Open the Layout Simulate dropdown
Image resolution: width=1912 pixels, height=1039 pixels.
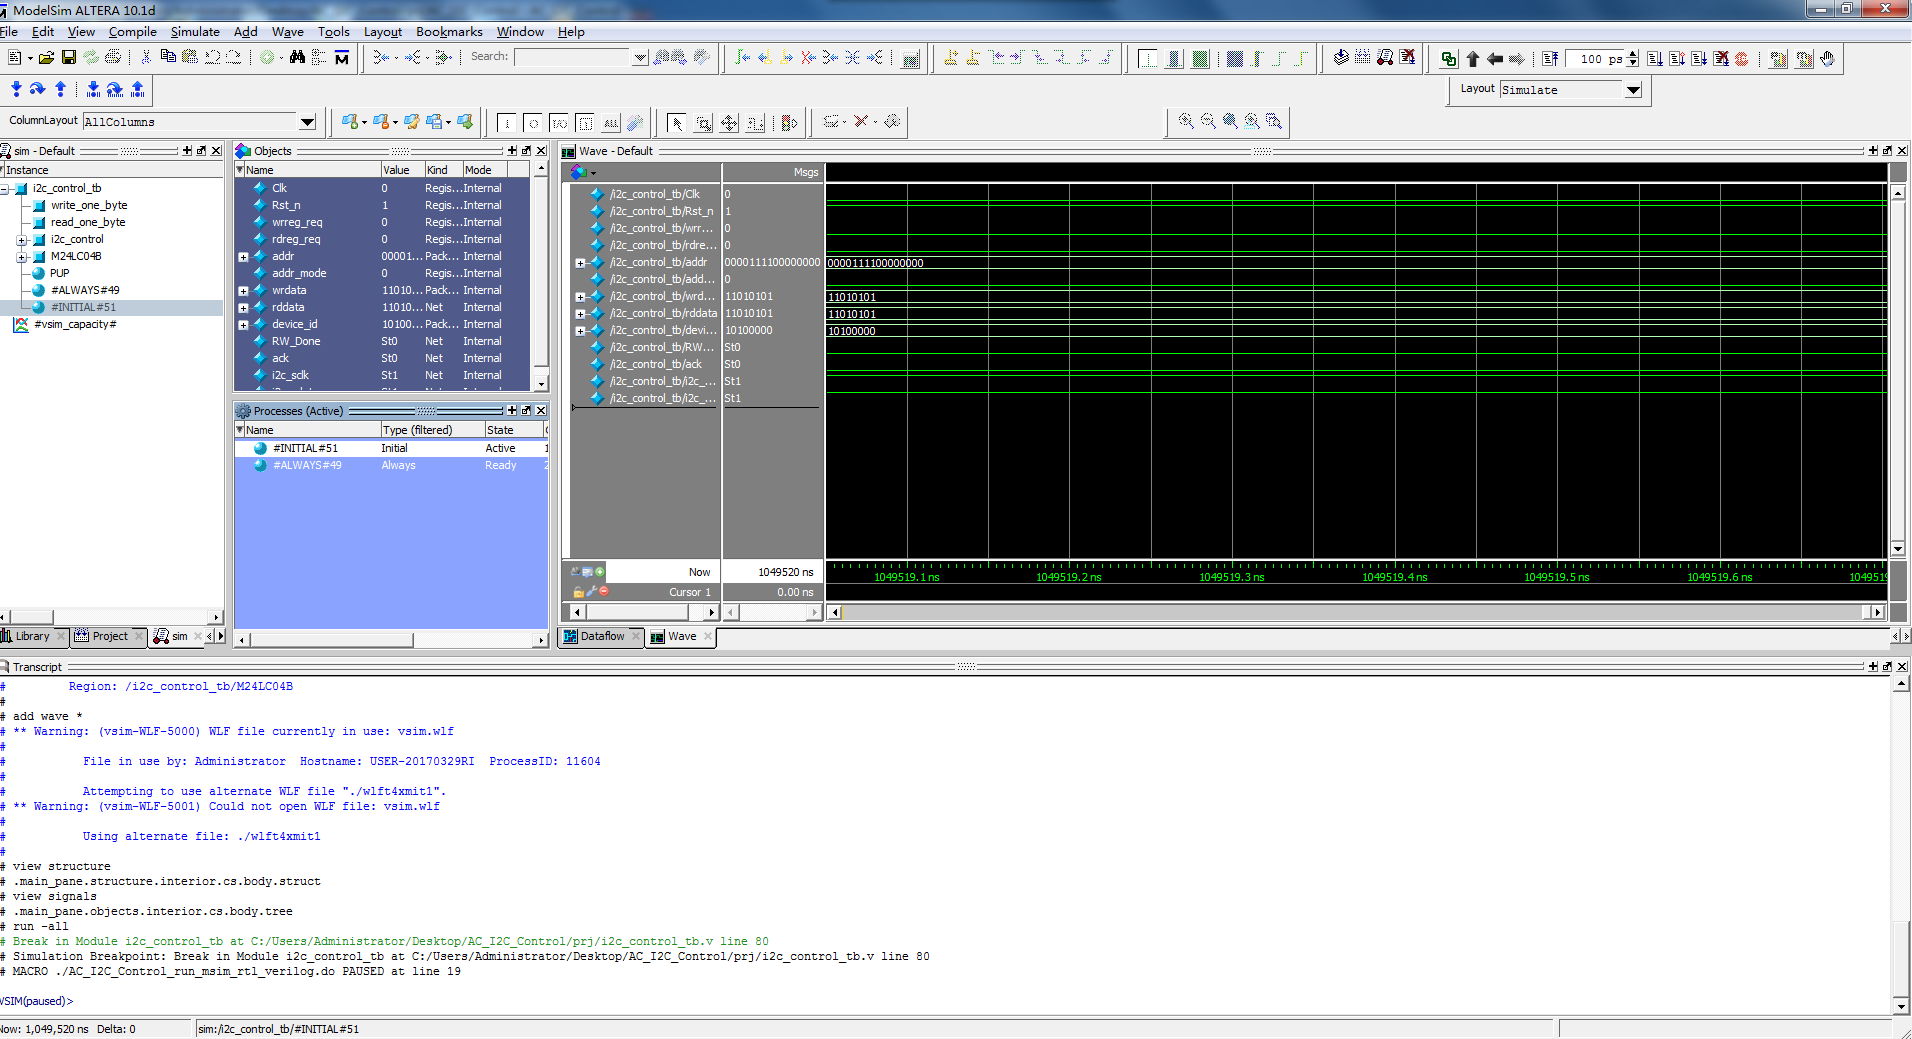click(x=1633, y=90)
